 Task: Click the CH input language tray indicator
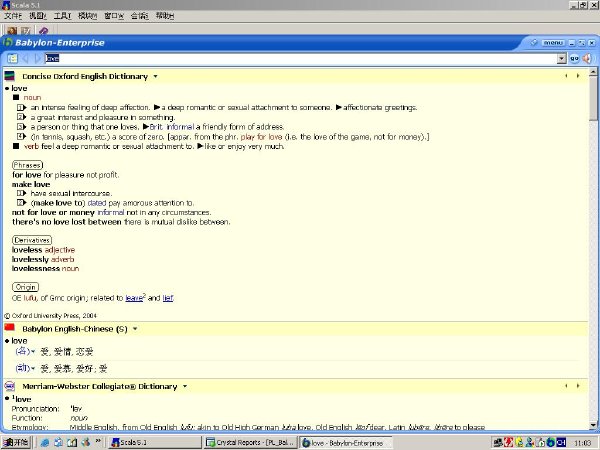click(561, 442)
